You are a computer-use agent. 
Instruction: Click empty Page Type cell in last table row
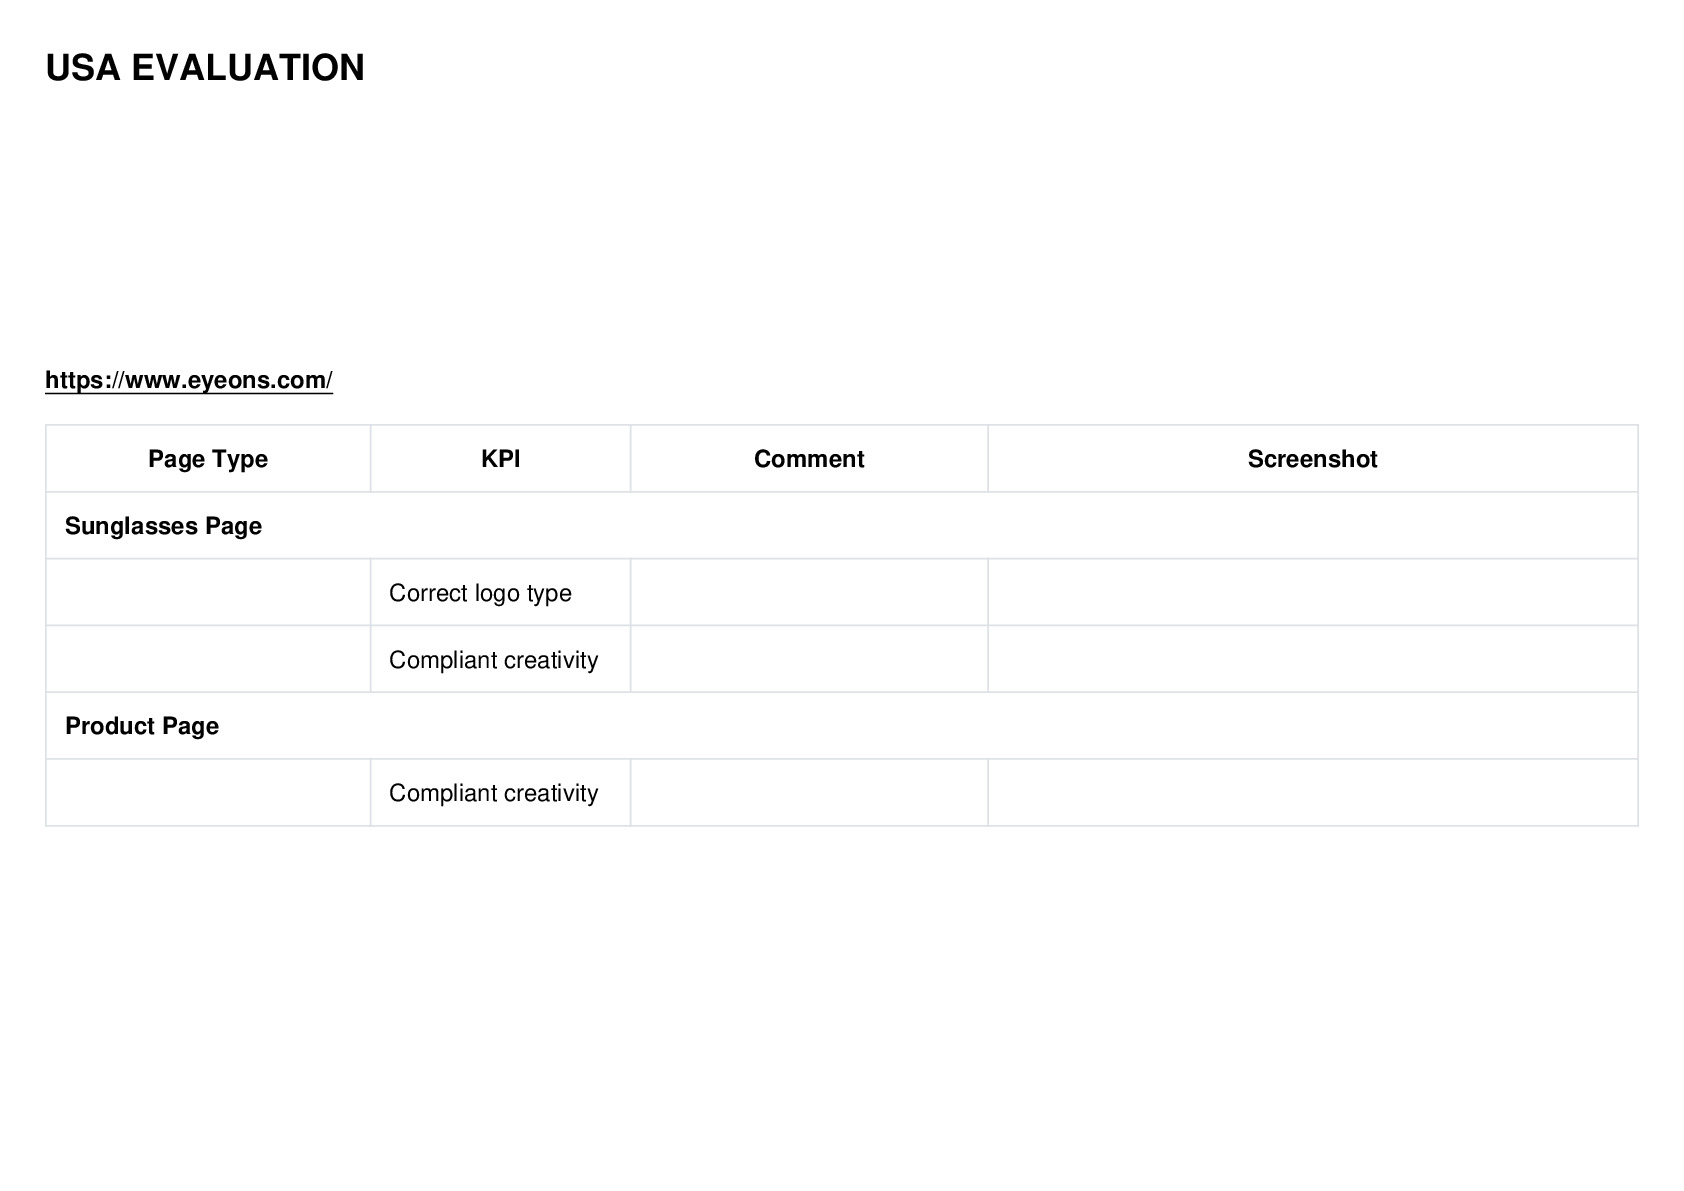[x=208, y=793]
